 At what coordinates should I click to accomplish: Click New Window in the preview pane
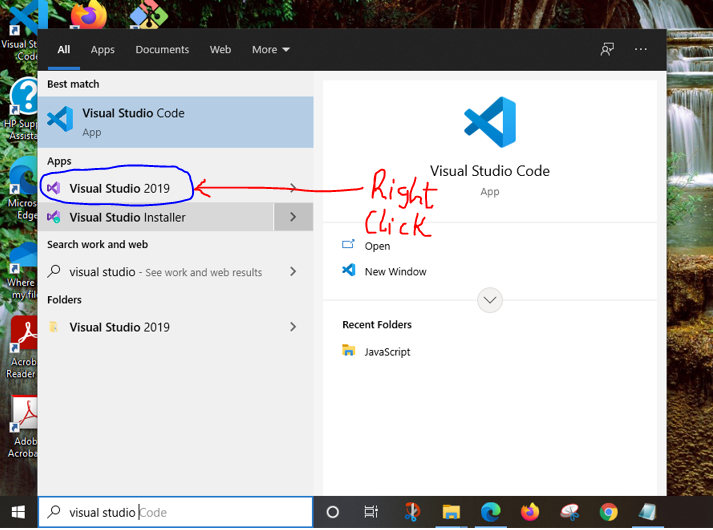click(396, 271)
